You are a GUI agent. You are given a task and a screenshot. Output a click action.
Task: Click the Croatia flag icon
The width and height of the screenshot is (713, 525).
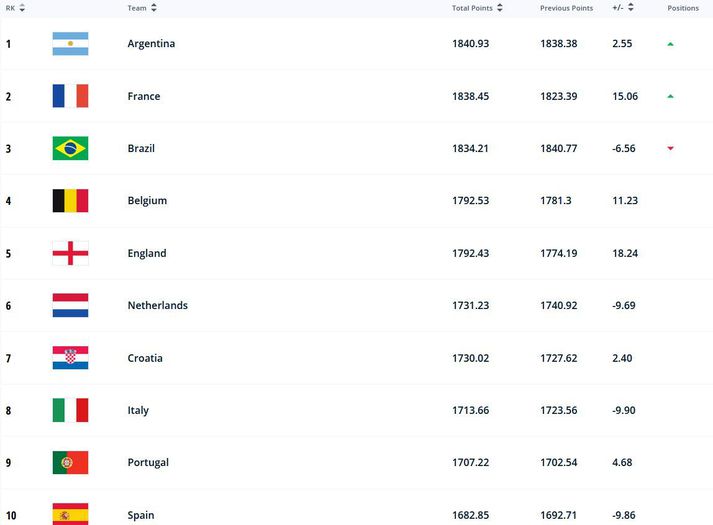point(70,358)
